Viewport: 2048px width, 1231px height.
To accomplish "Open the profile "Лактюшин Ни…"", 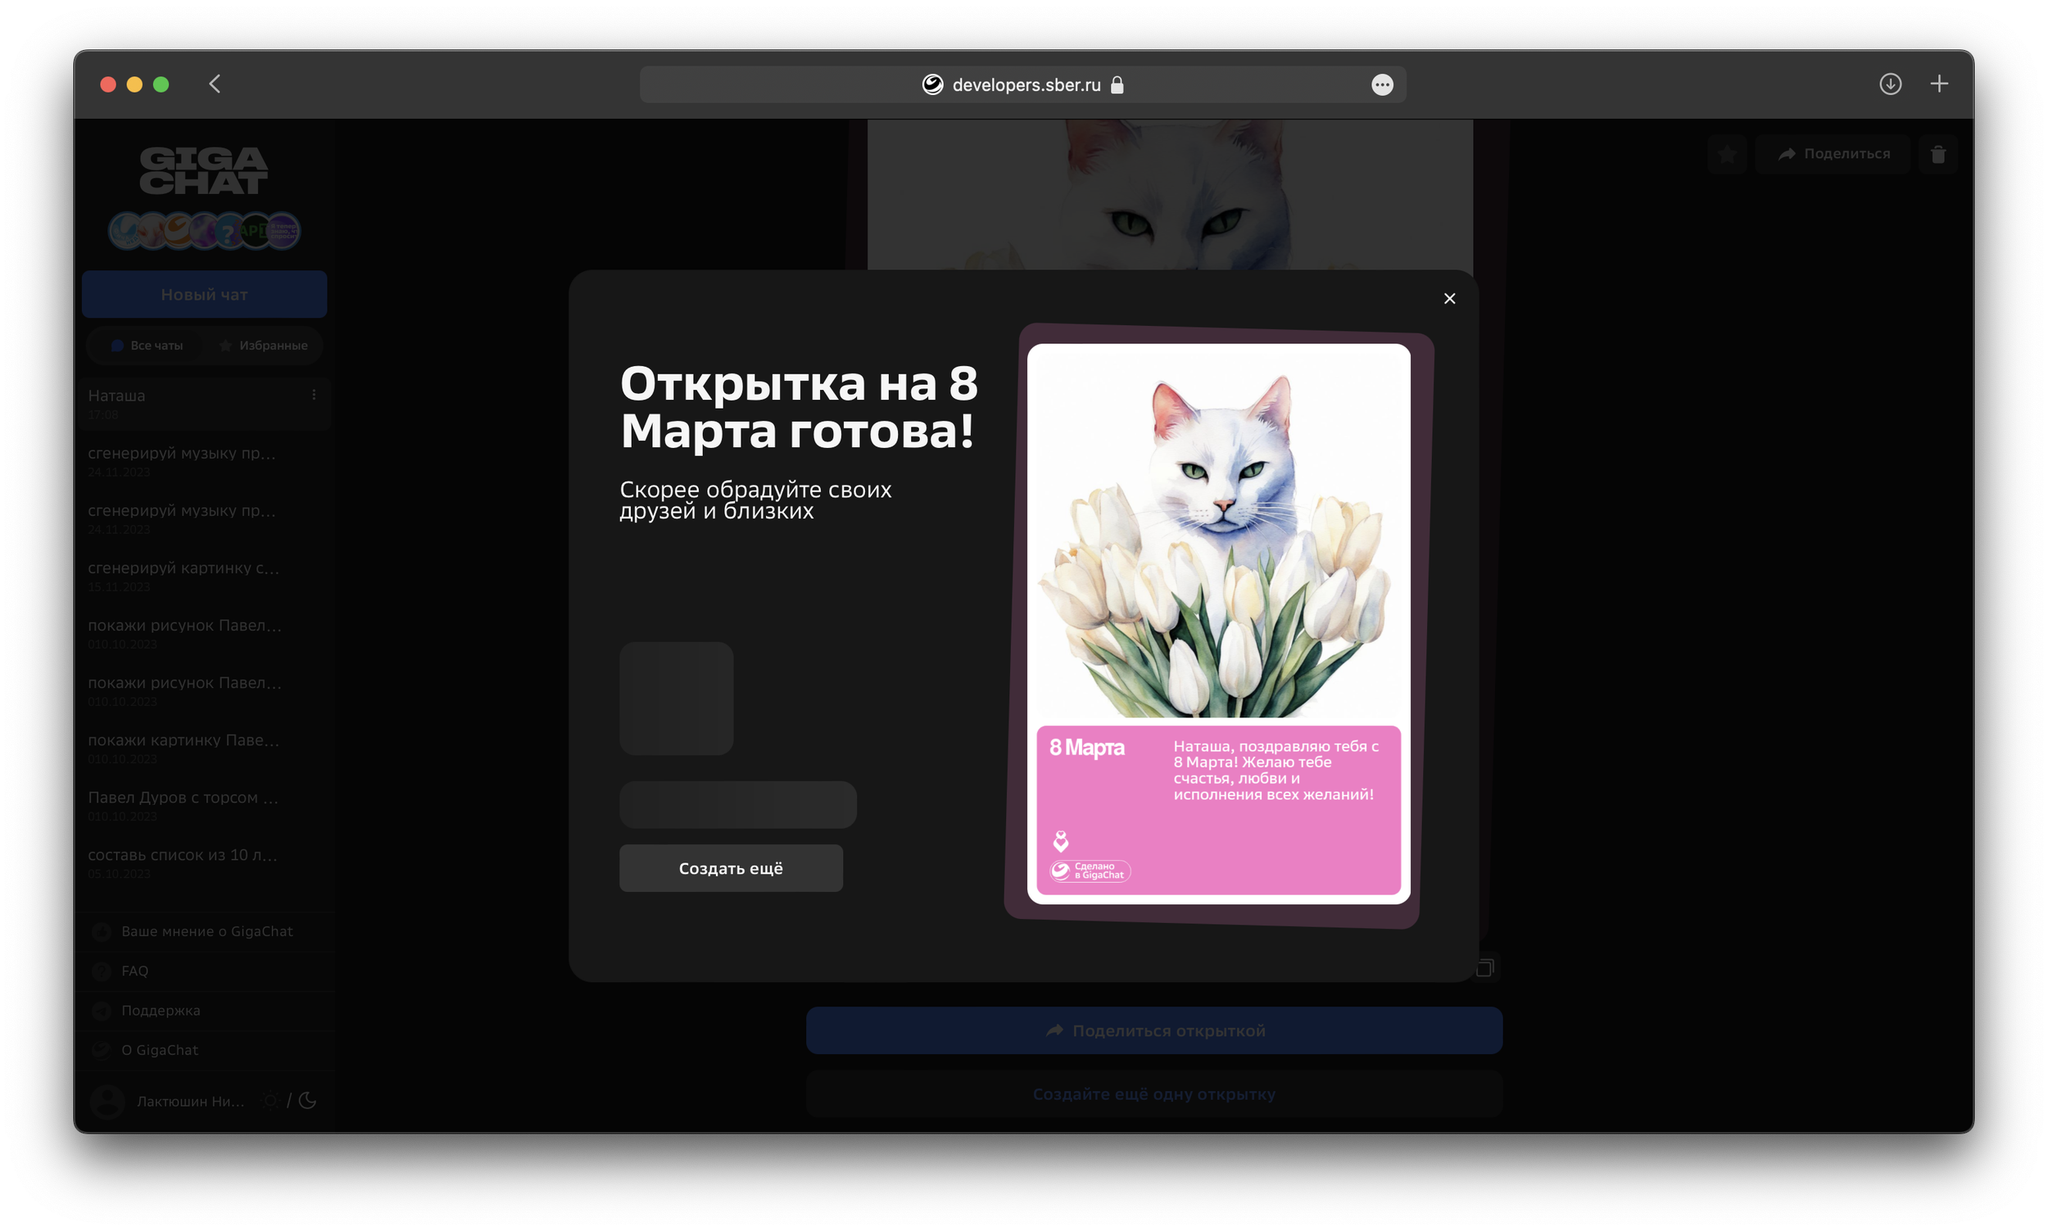I will click(x=190, y=1101).
